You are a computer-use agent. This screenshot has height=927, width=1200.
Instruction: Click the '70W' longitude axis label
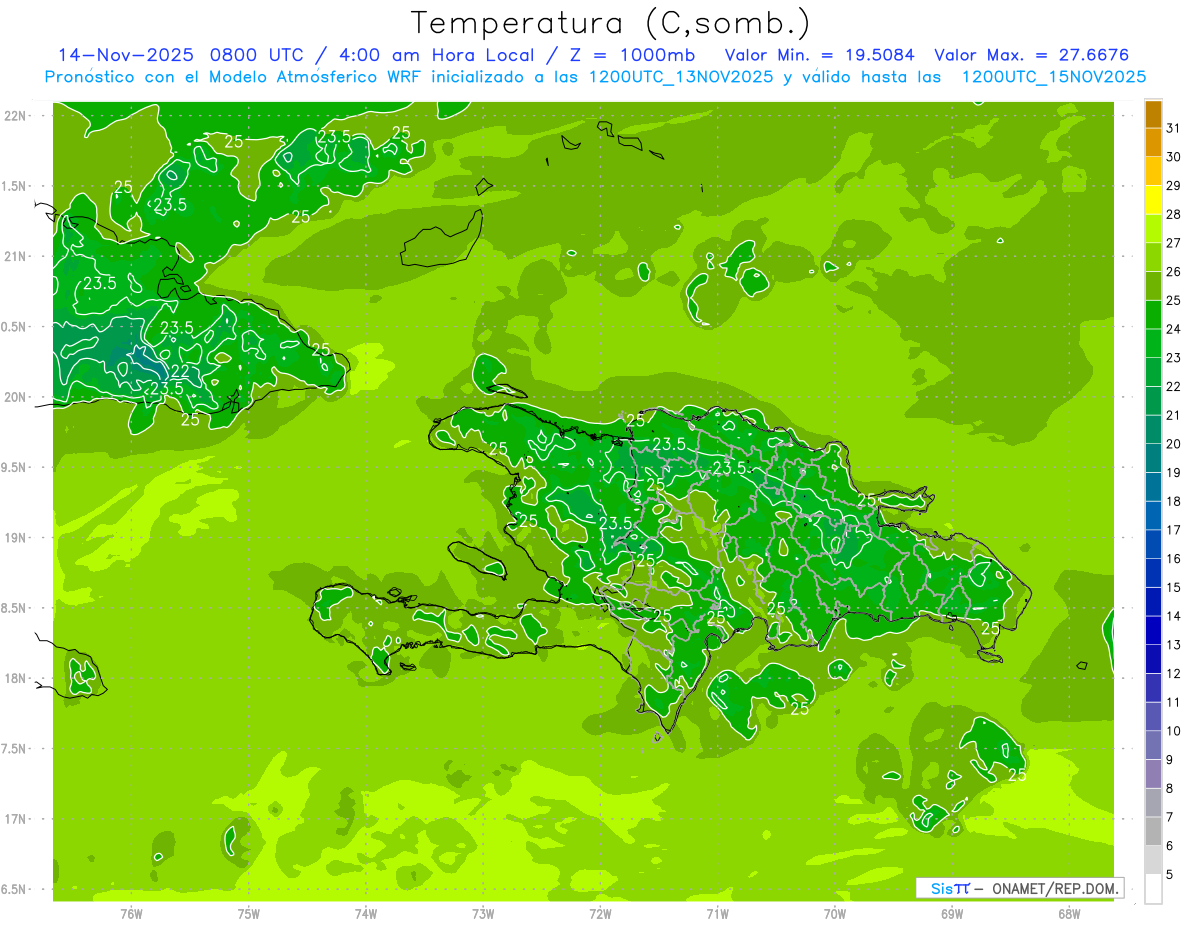click(x=835, y=914)
